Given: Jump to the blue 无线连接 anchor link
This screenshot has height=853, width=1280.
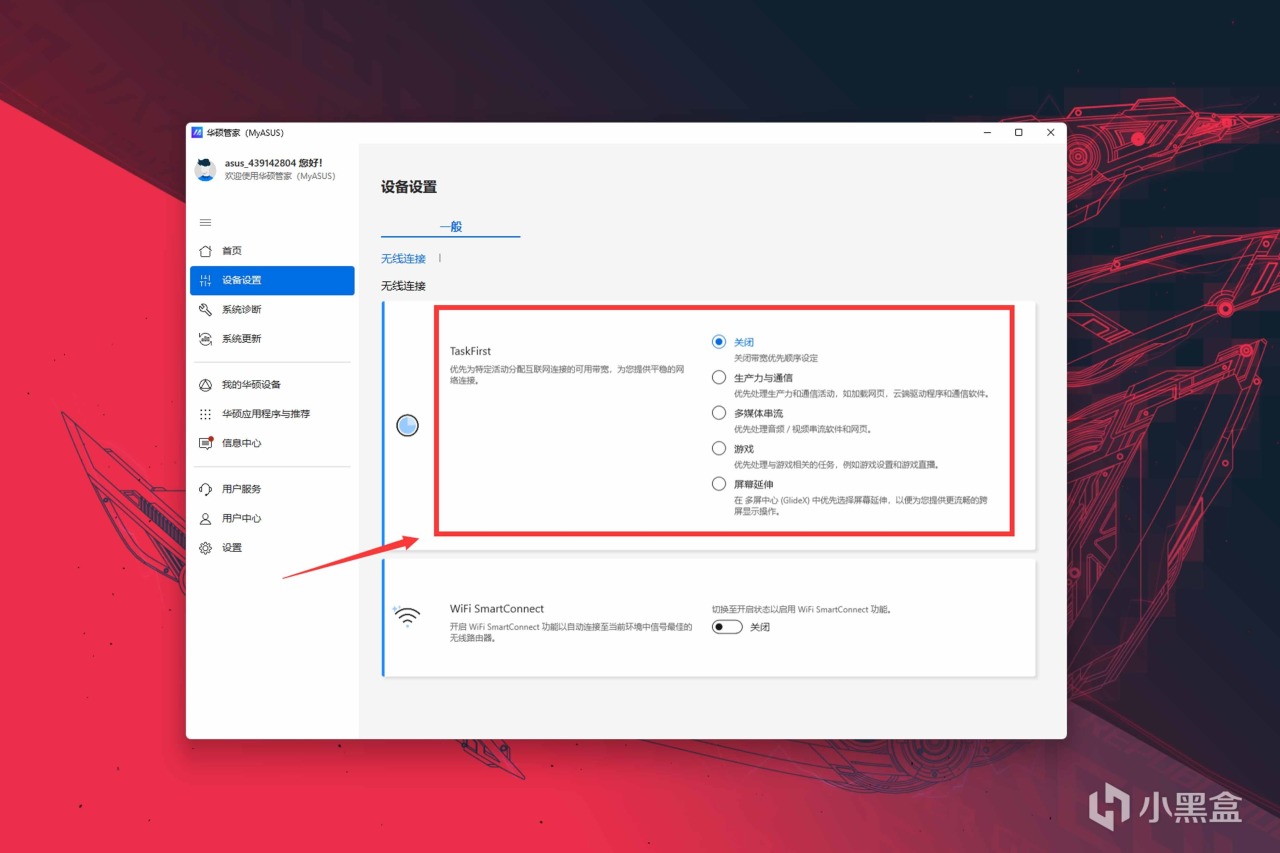Looking at the screenshot, I should coord(403,259).
